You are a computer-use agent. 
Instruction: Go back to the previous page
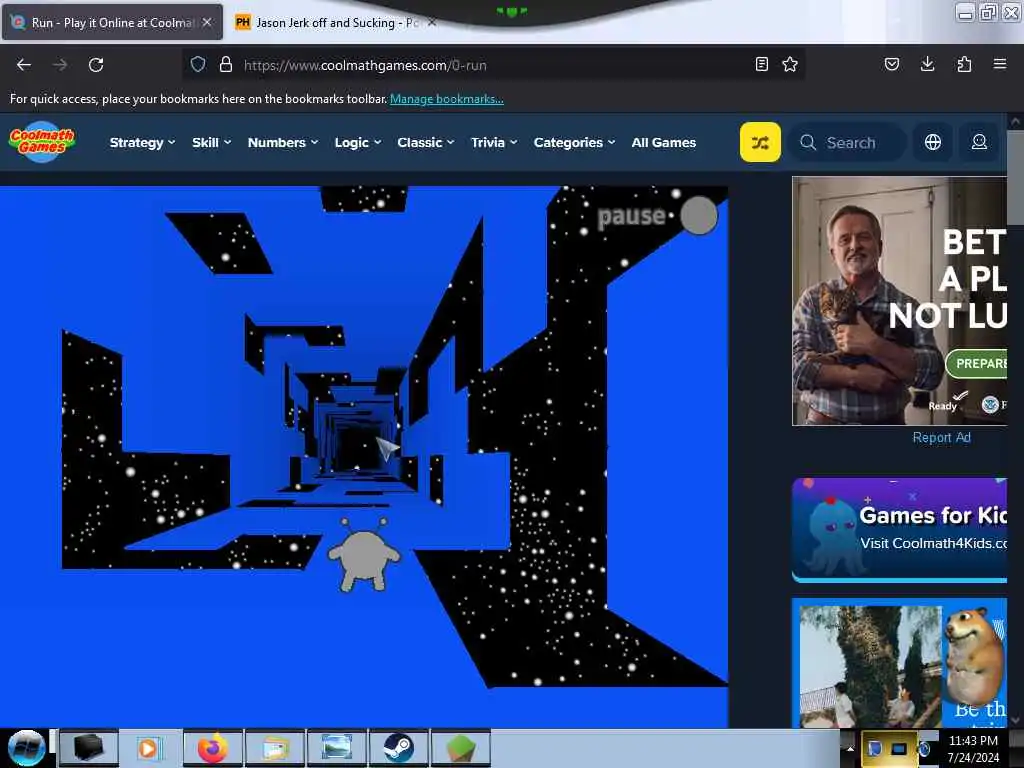[24, 65]
